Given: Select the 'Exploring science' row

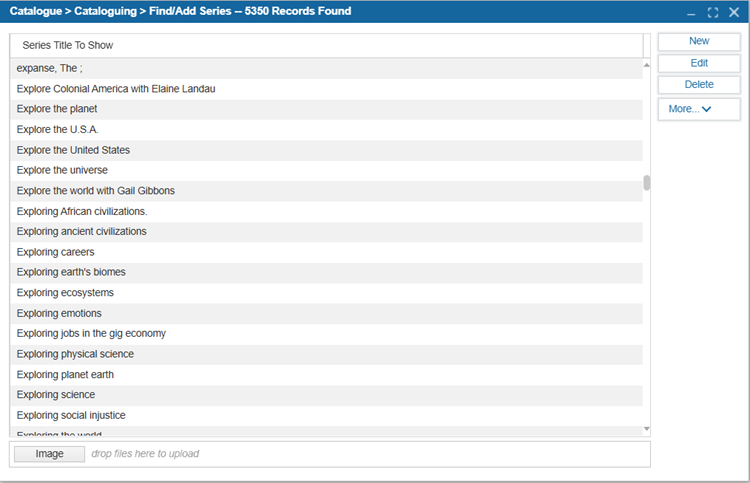Looking at the screenshot, I should click(x=326, y=395).
